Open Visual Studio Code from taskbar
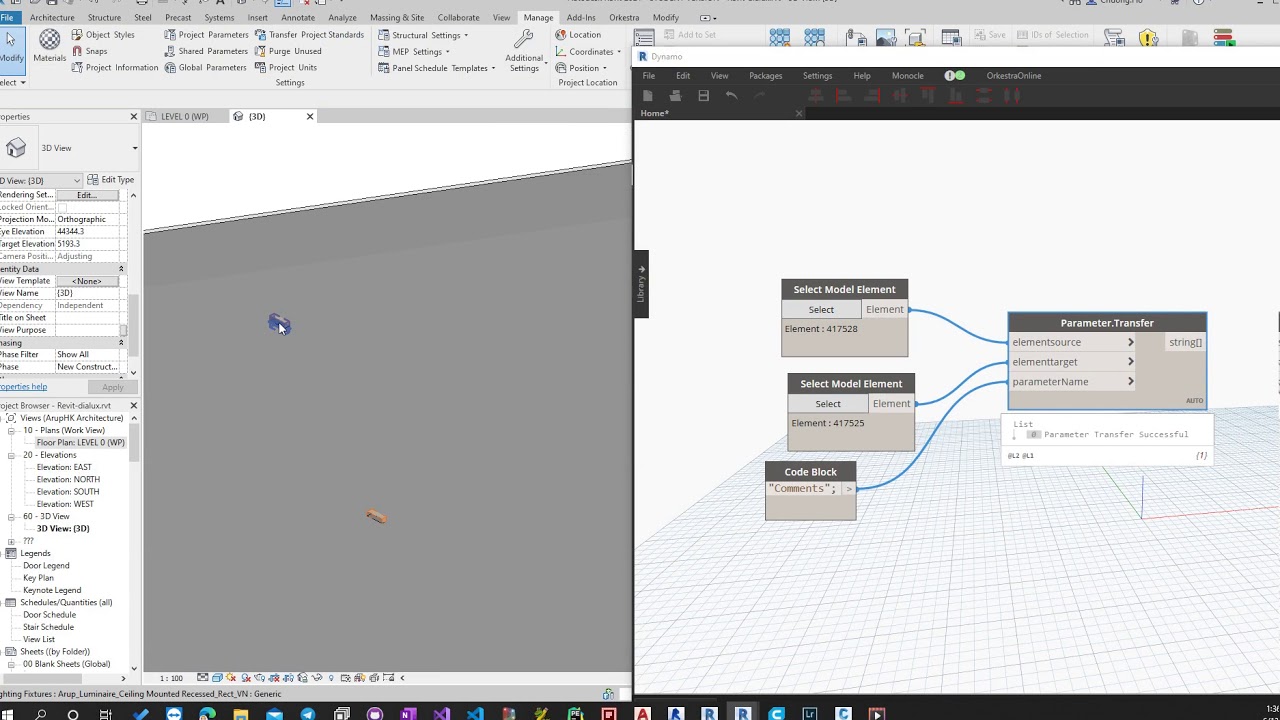This screenshot has height=720, width=1280. coord(475,714)
